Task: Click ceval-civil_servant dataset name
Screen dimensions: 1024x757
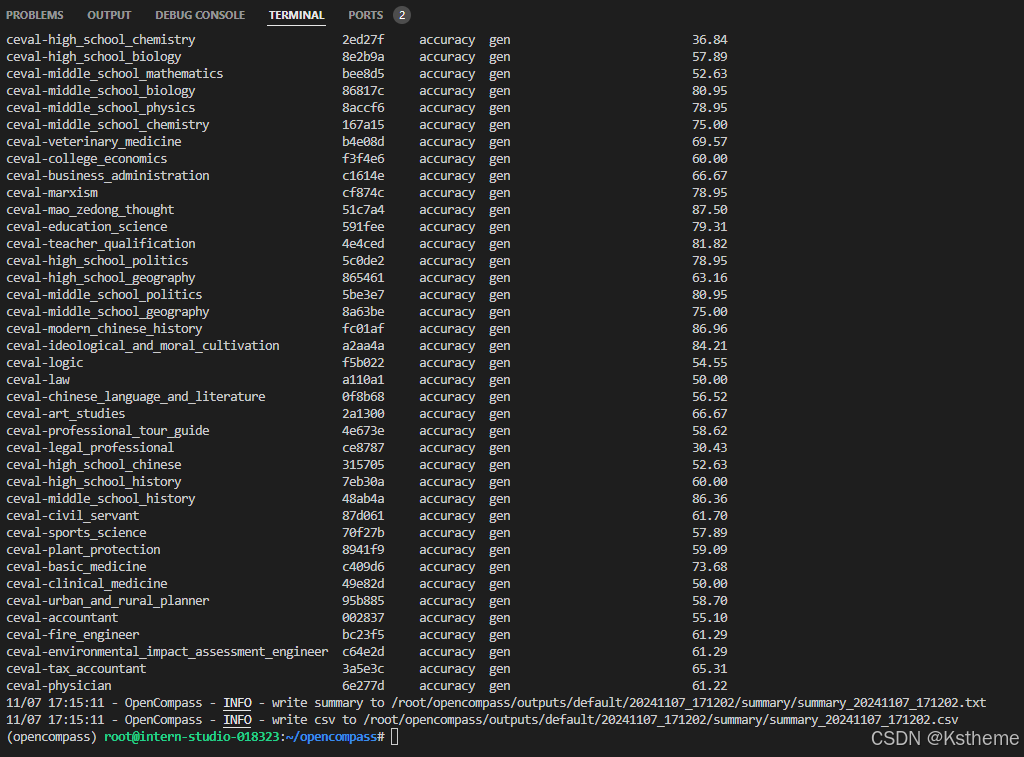Action: [x=72, y=515]
